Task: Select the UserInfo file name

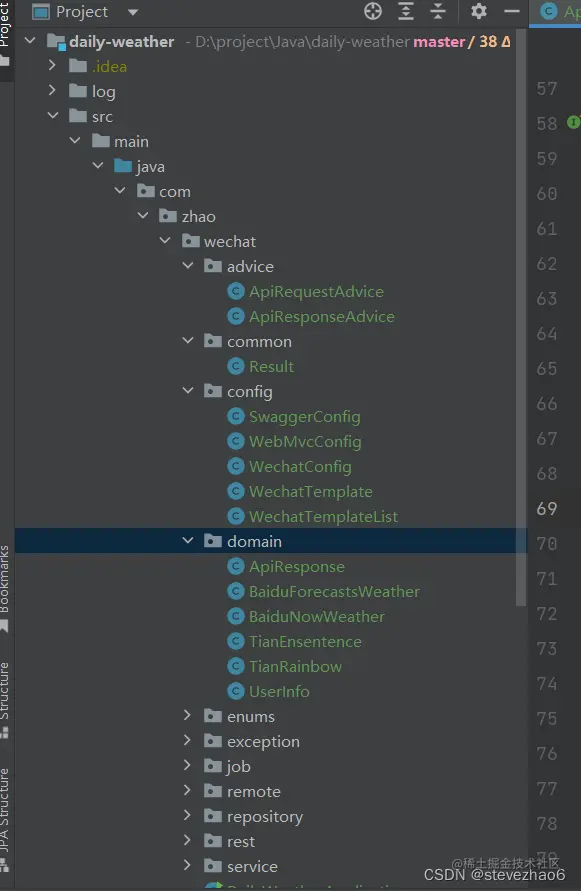Action: [279, 692]
